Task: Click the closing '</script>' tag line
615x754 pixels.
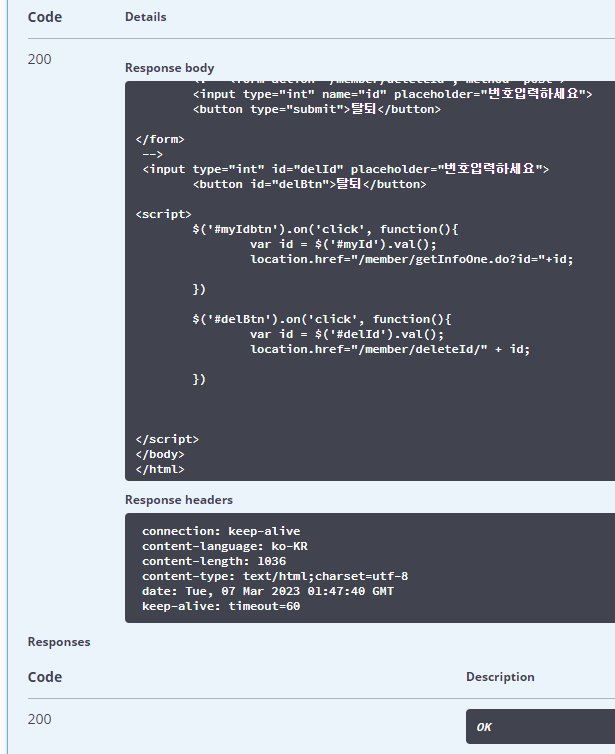Action: pos(167,440)
